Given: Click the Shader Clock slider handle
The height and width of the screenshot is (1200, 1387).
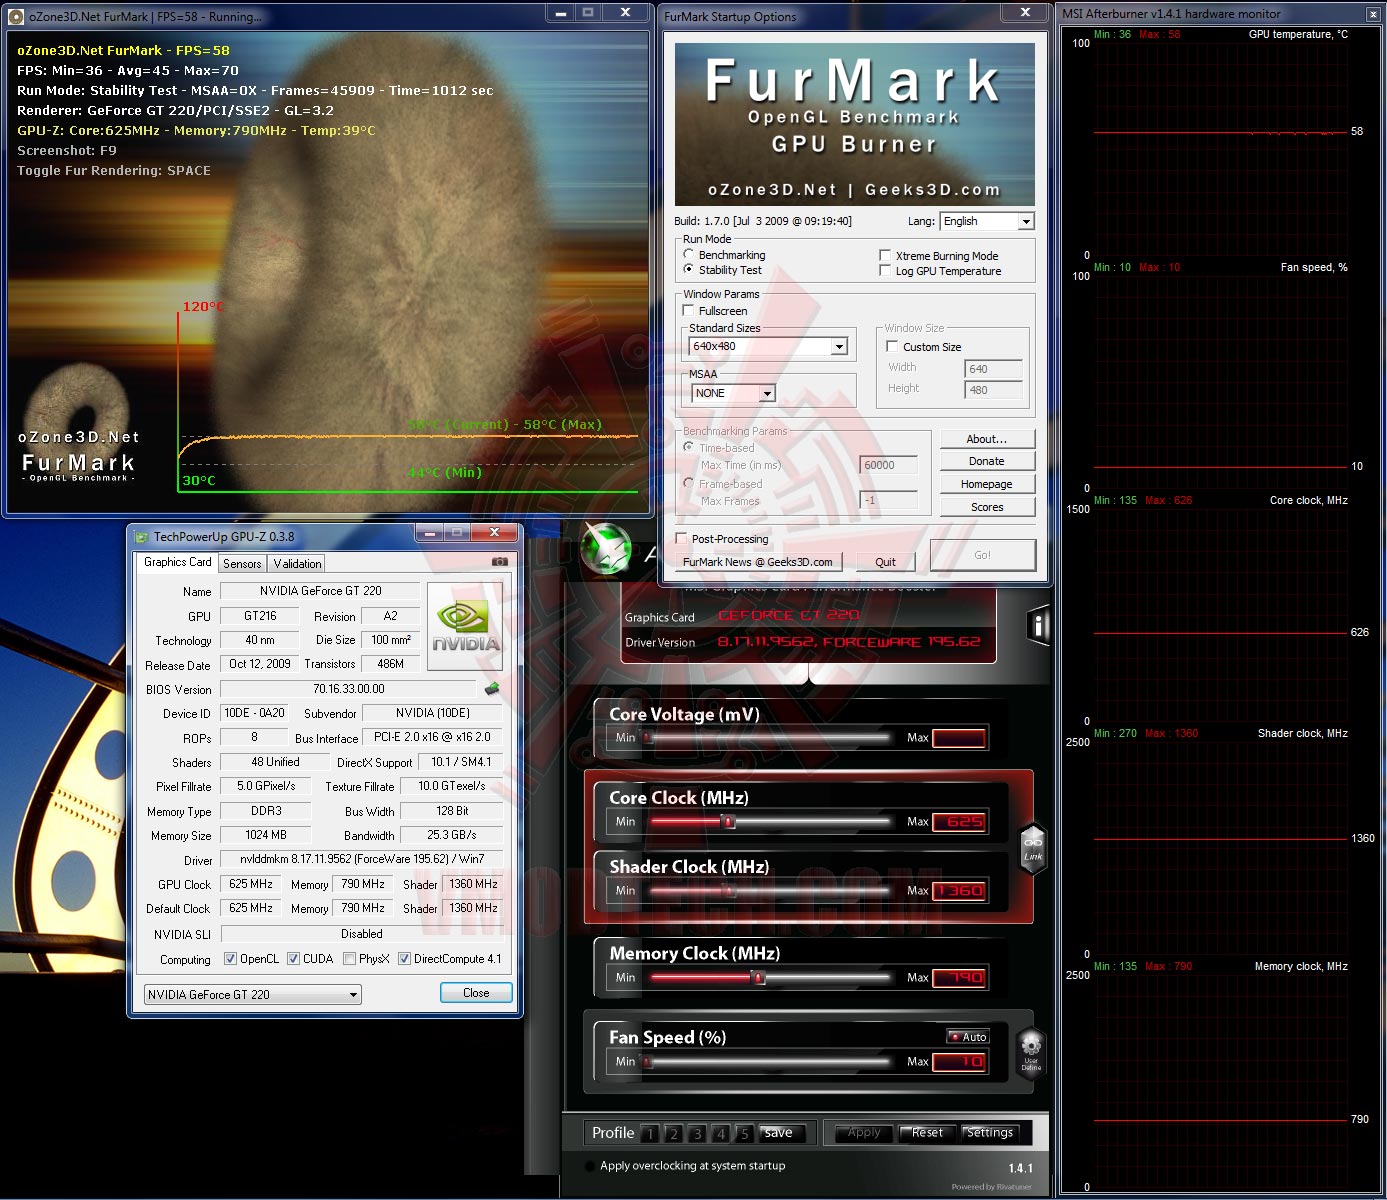Looking at the screenshot, I should 728,891.
